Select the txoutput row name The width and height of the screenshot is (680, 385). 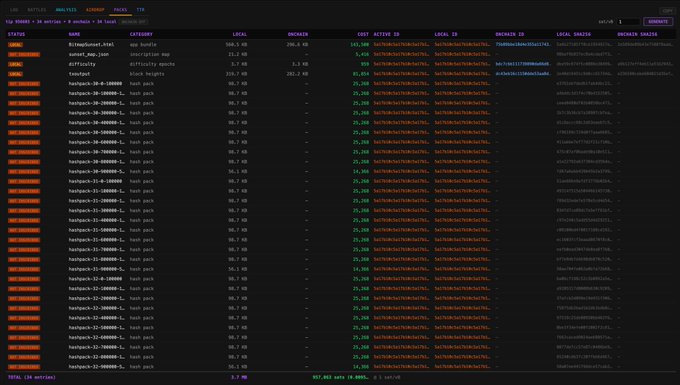[79, 74]
